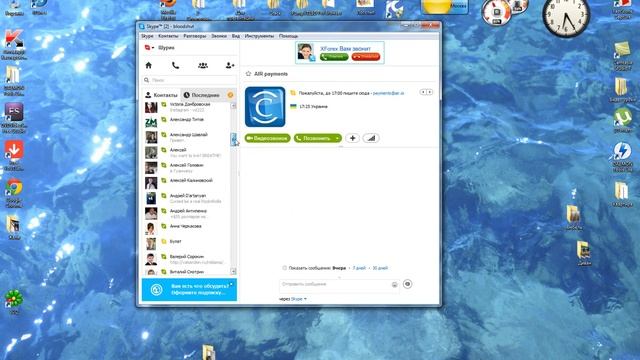Image resolution: width=640 pixels, height=360 pixels.
Task: Open the Вид menu
Action: click(x=236, y=36)
